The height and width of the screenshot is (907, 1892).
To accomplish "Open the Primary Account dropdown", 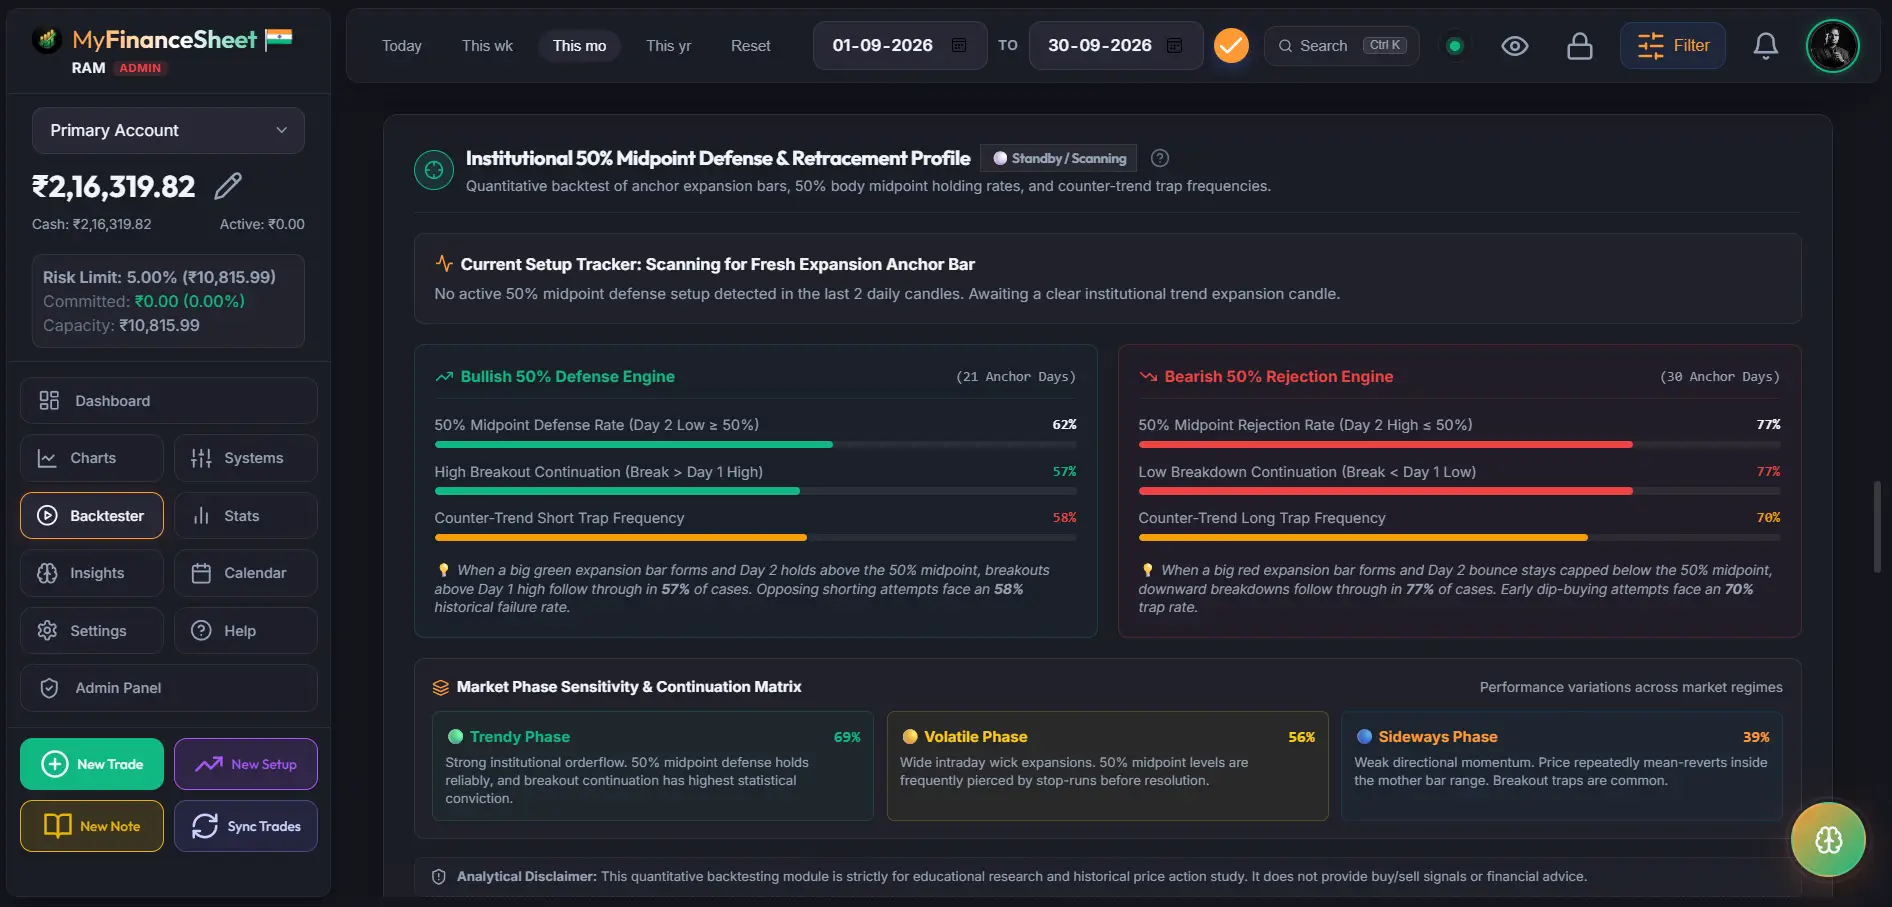I will 168,130.
